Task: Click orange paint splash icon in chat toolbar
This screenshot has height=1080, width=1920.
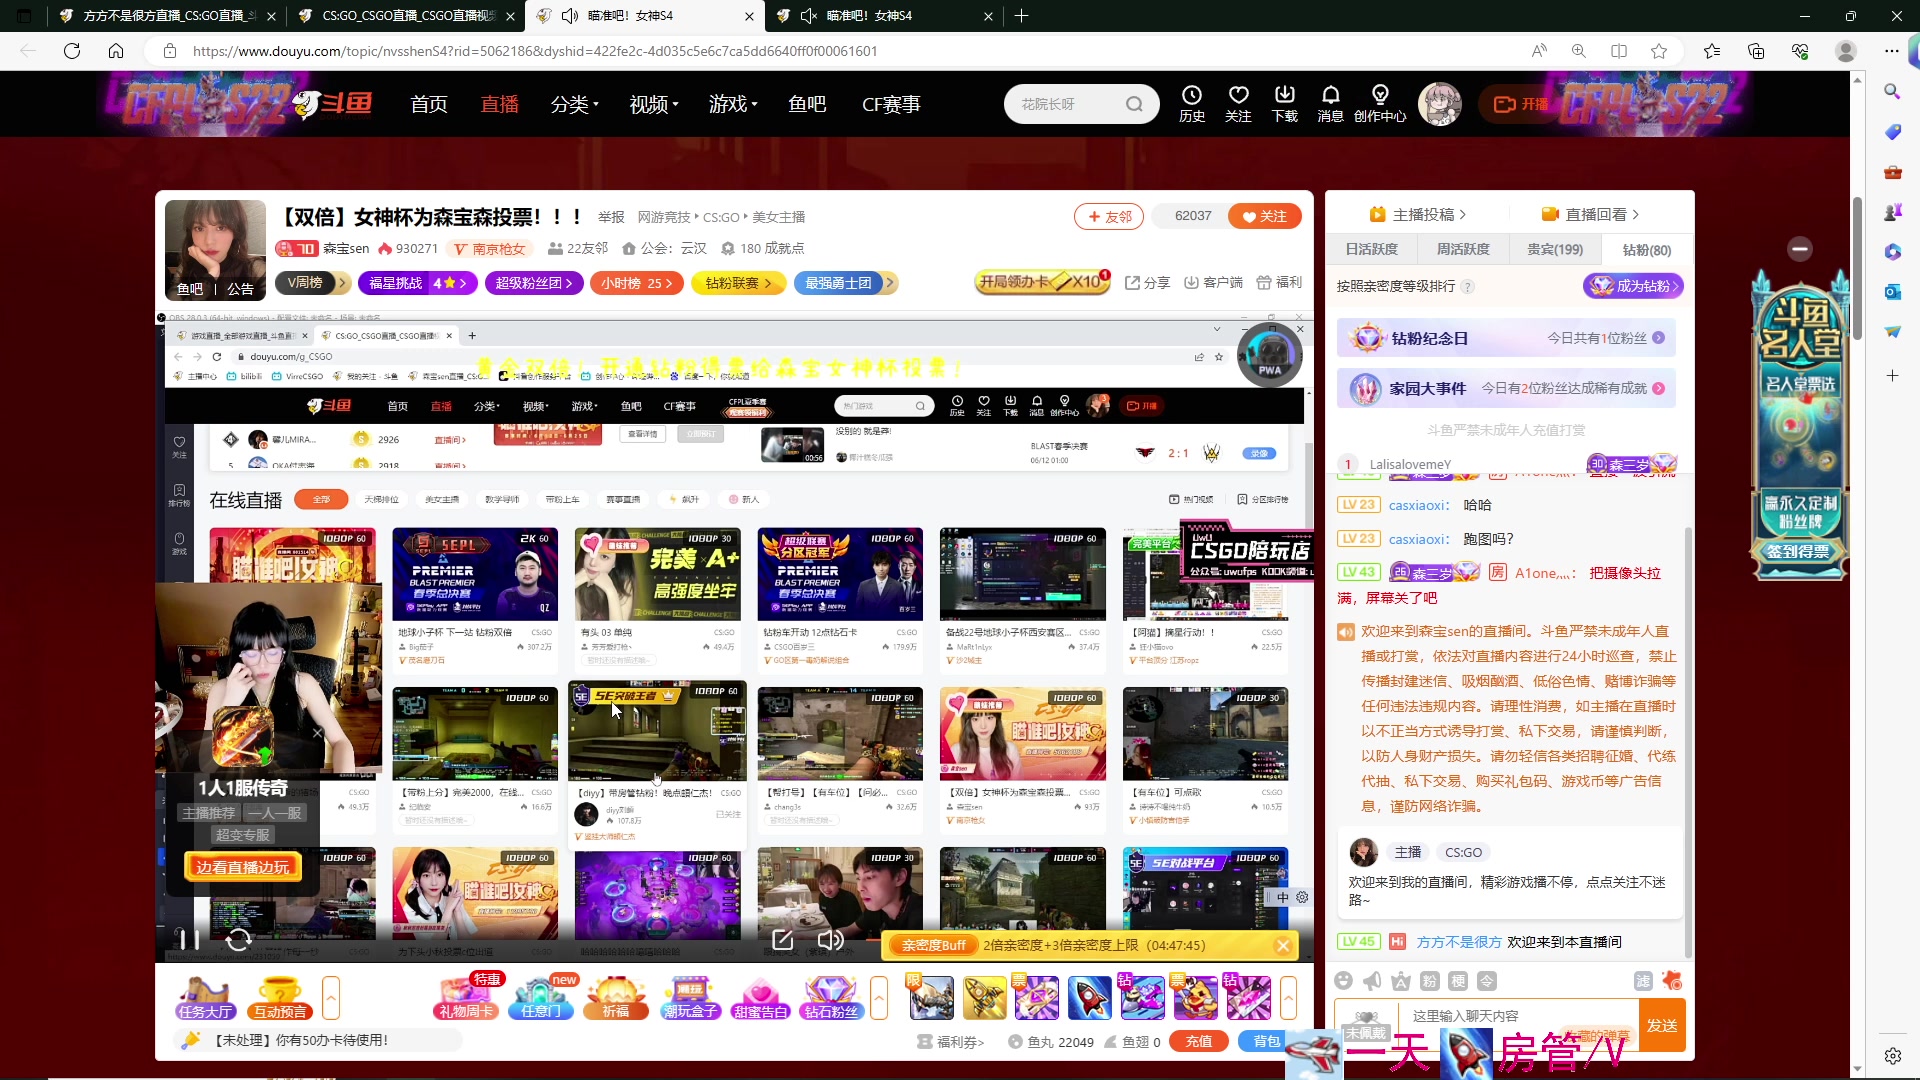Action: (1672, 981)
